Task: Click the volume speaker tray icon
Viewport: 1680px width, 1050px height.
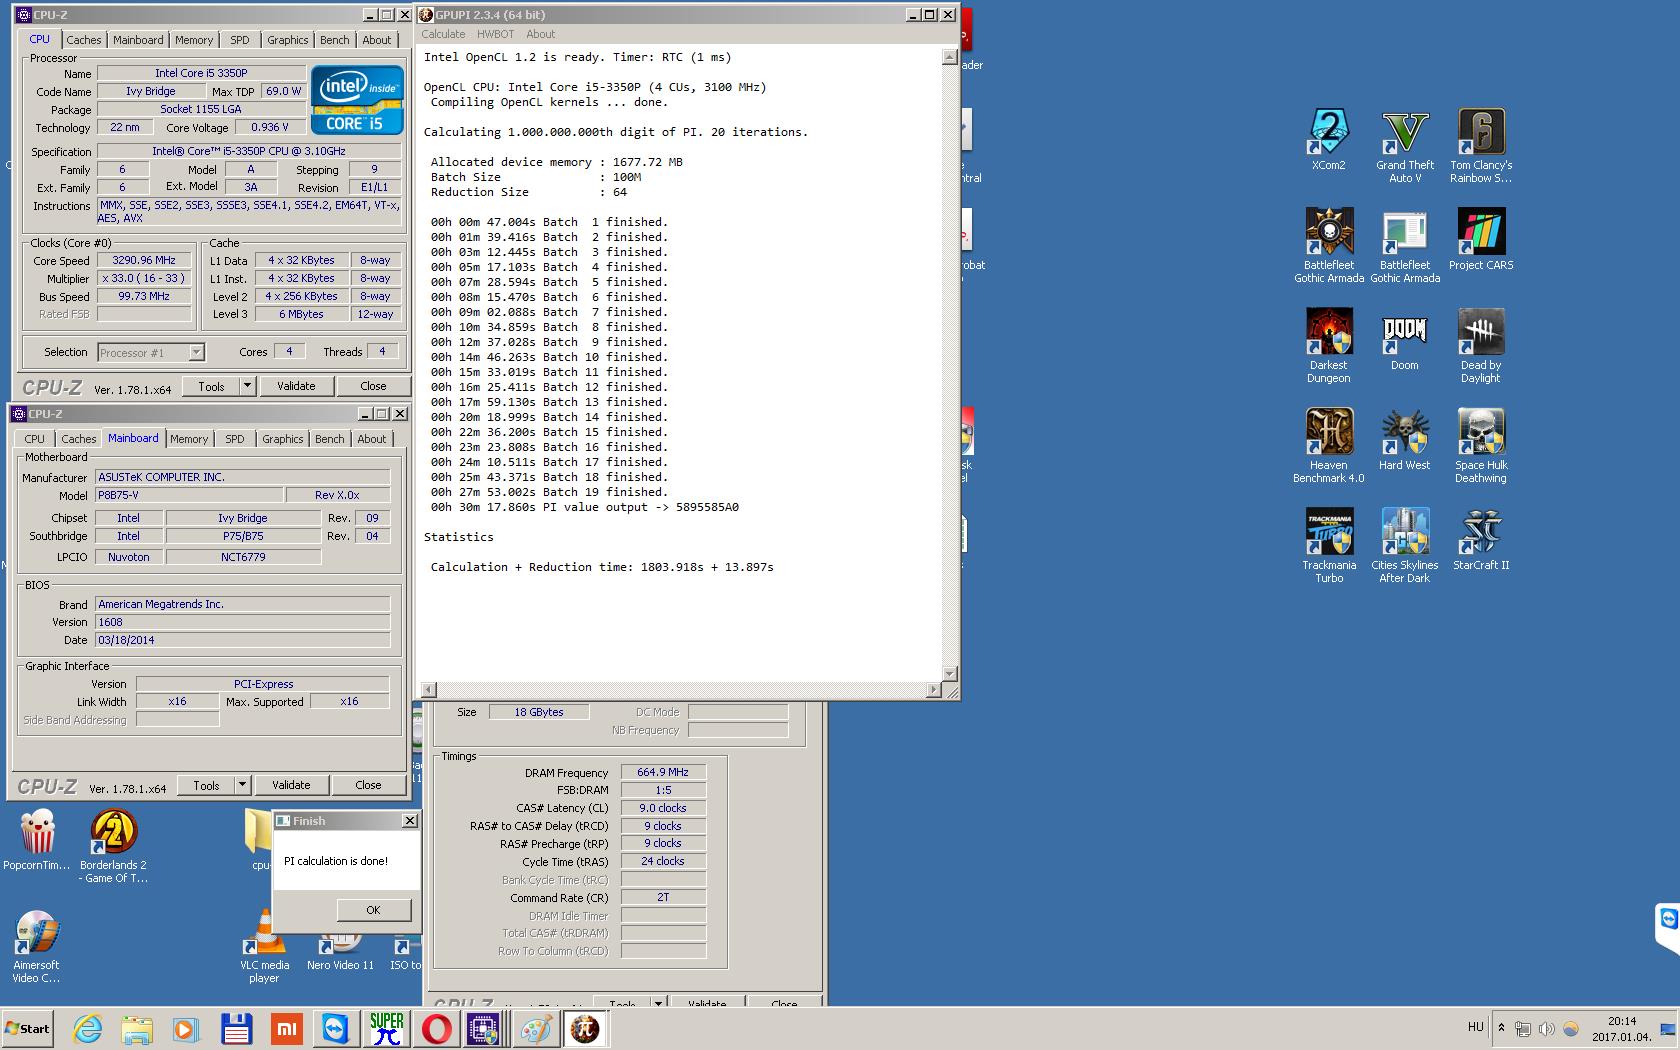Action: [x=1546, y=1028]
